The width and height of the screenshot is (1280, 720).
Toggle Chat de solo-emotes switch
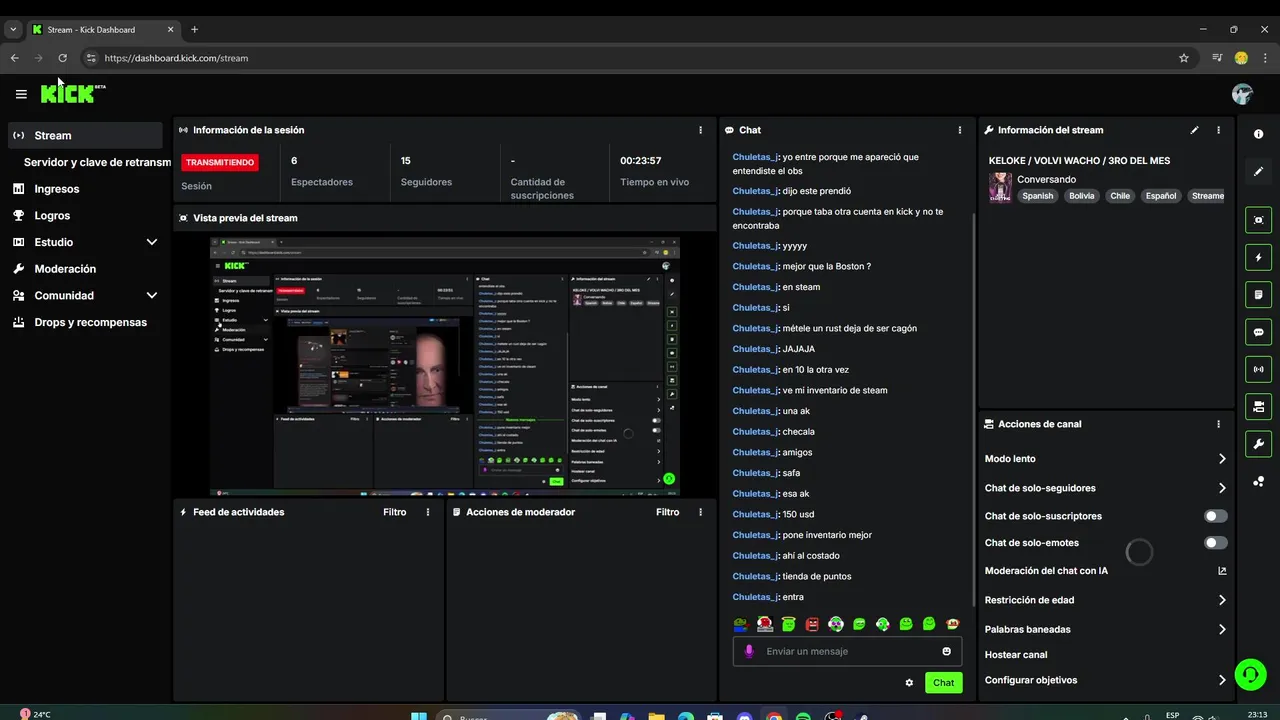click(1216, 543)
